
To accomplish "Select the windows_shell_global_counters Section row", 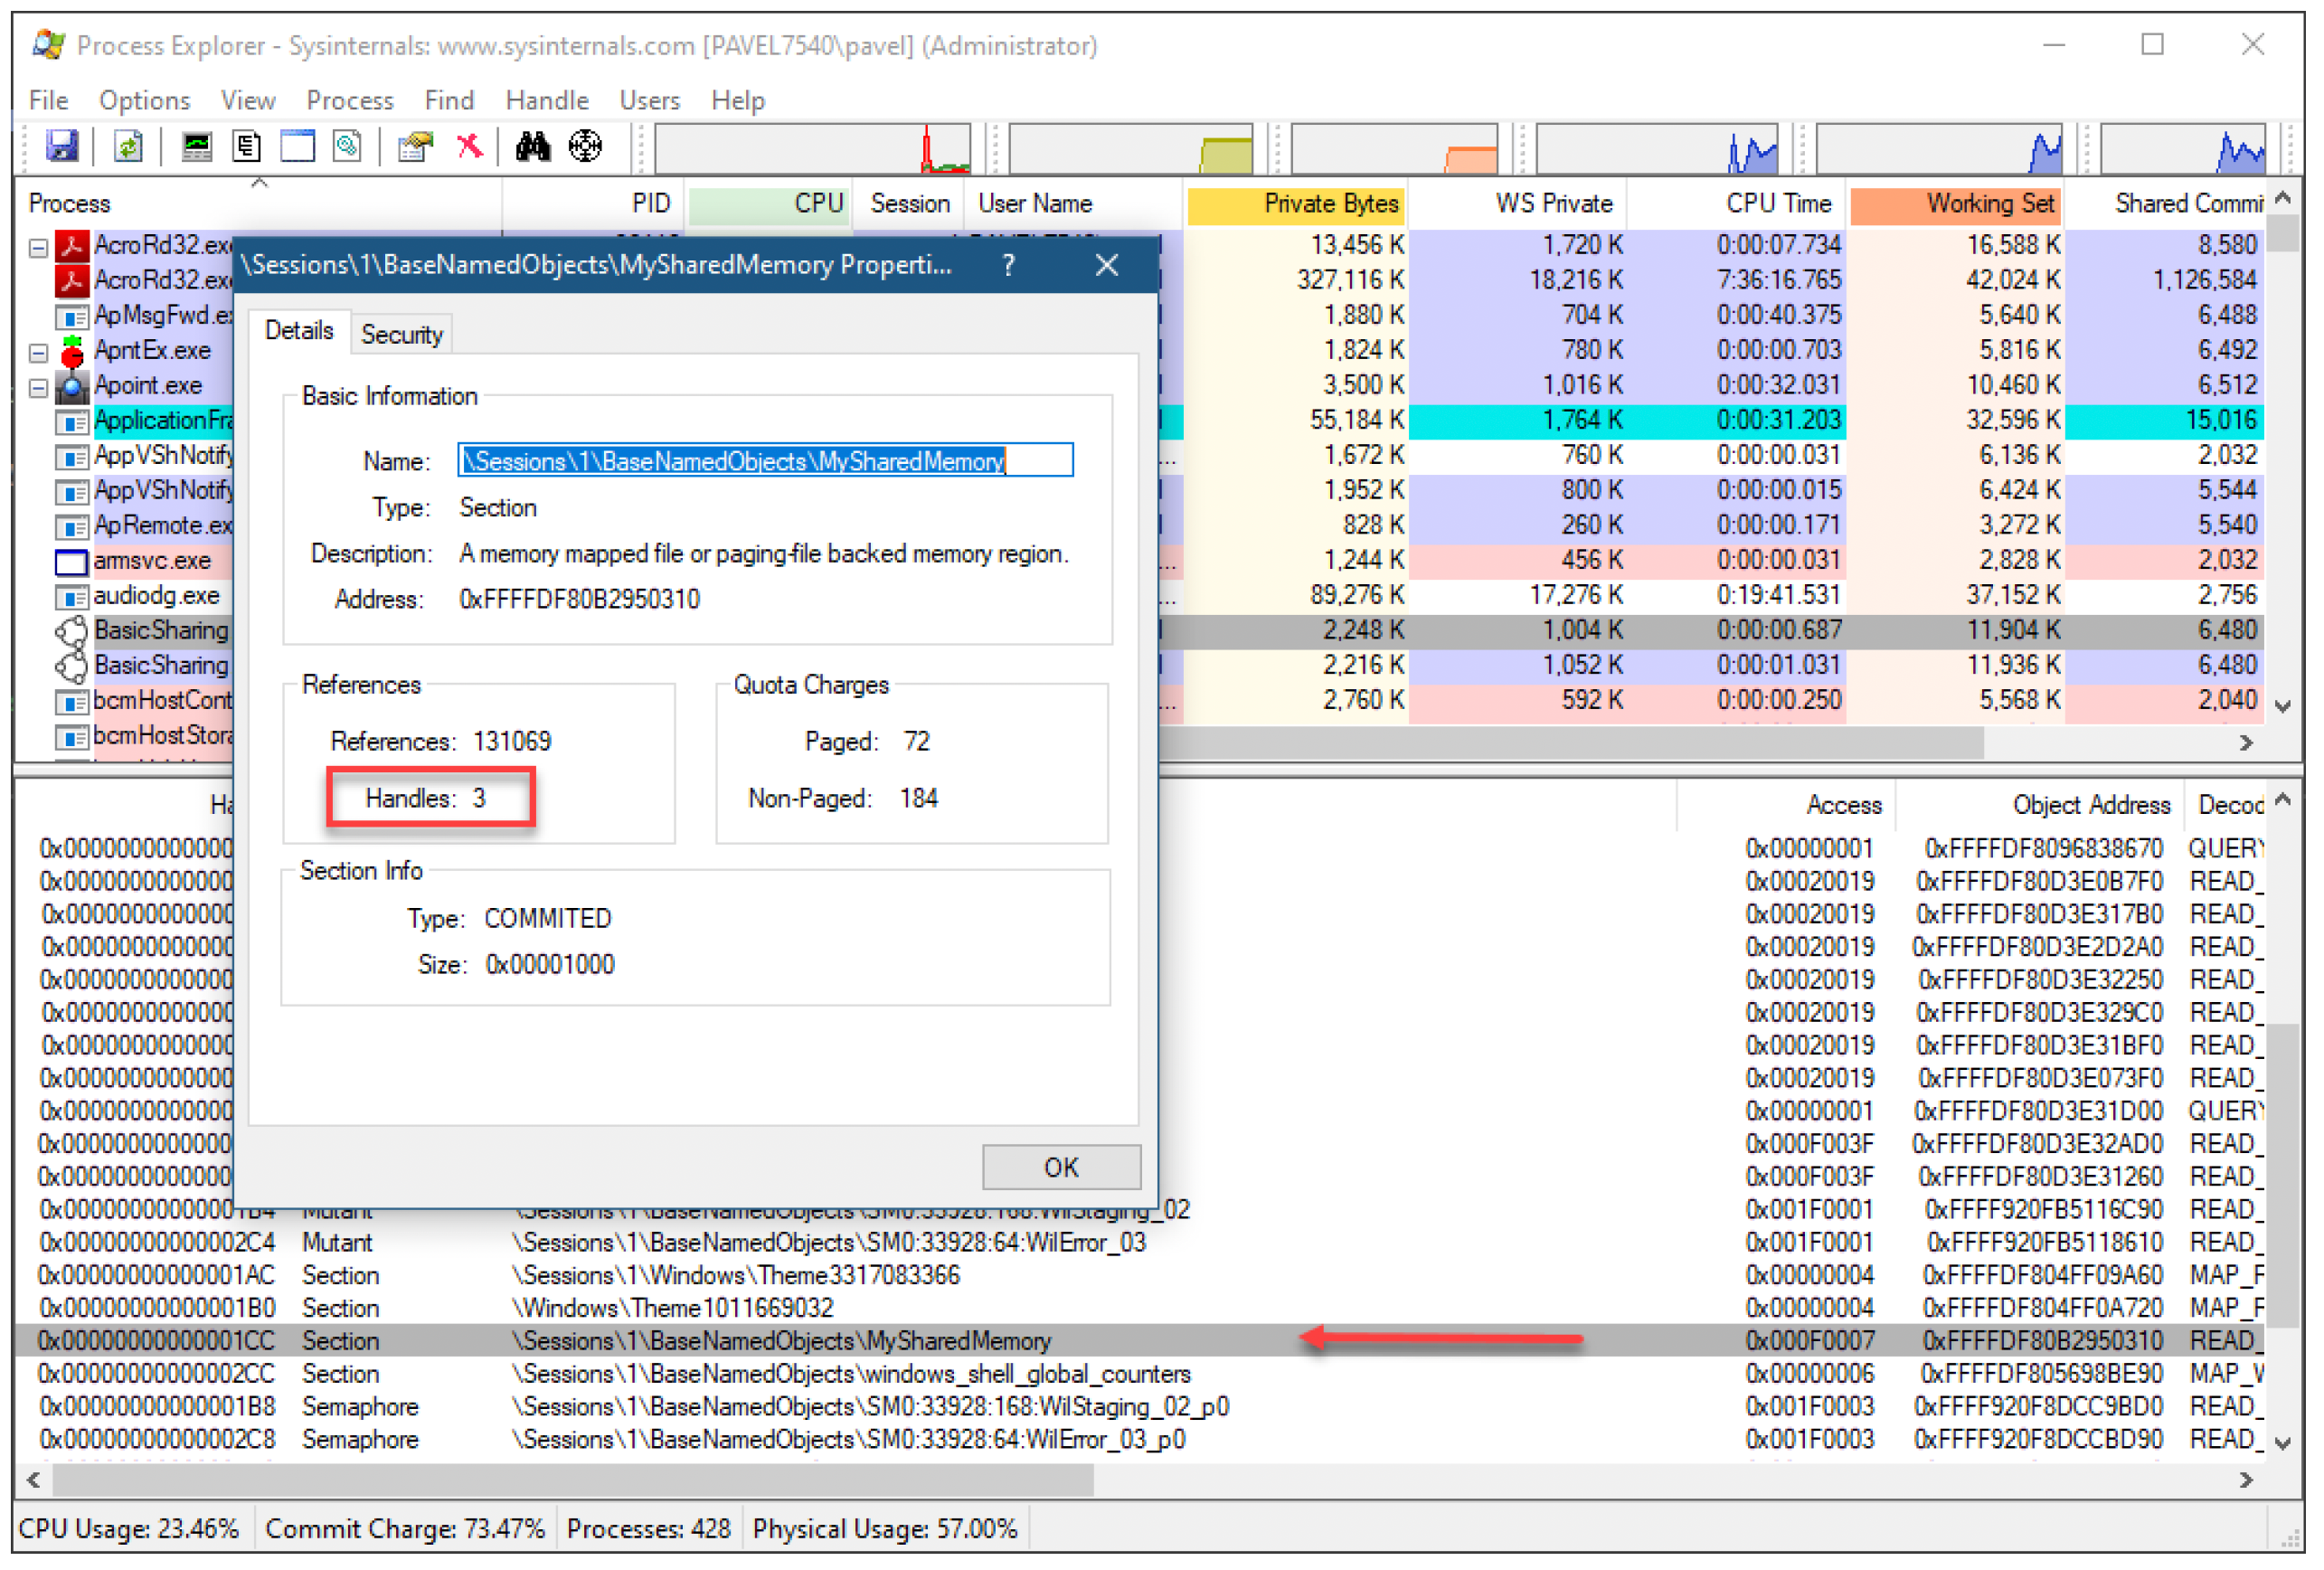I will coord(1140,1374).
